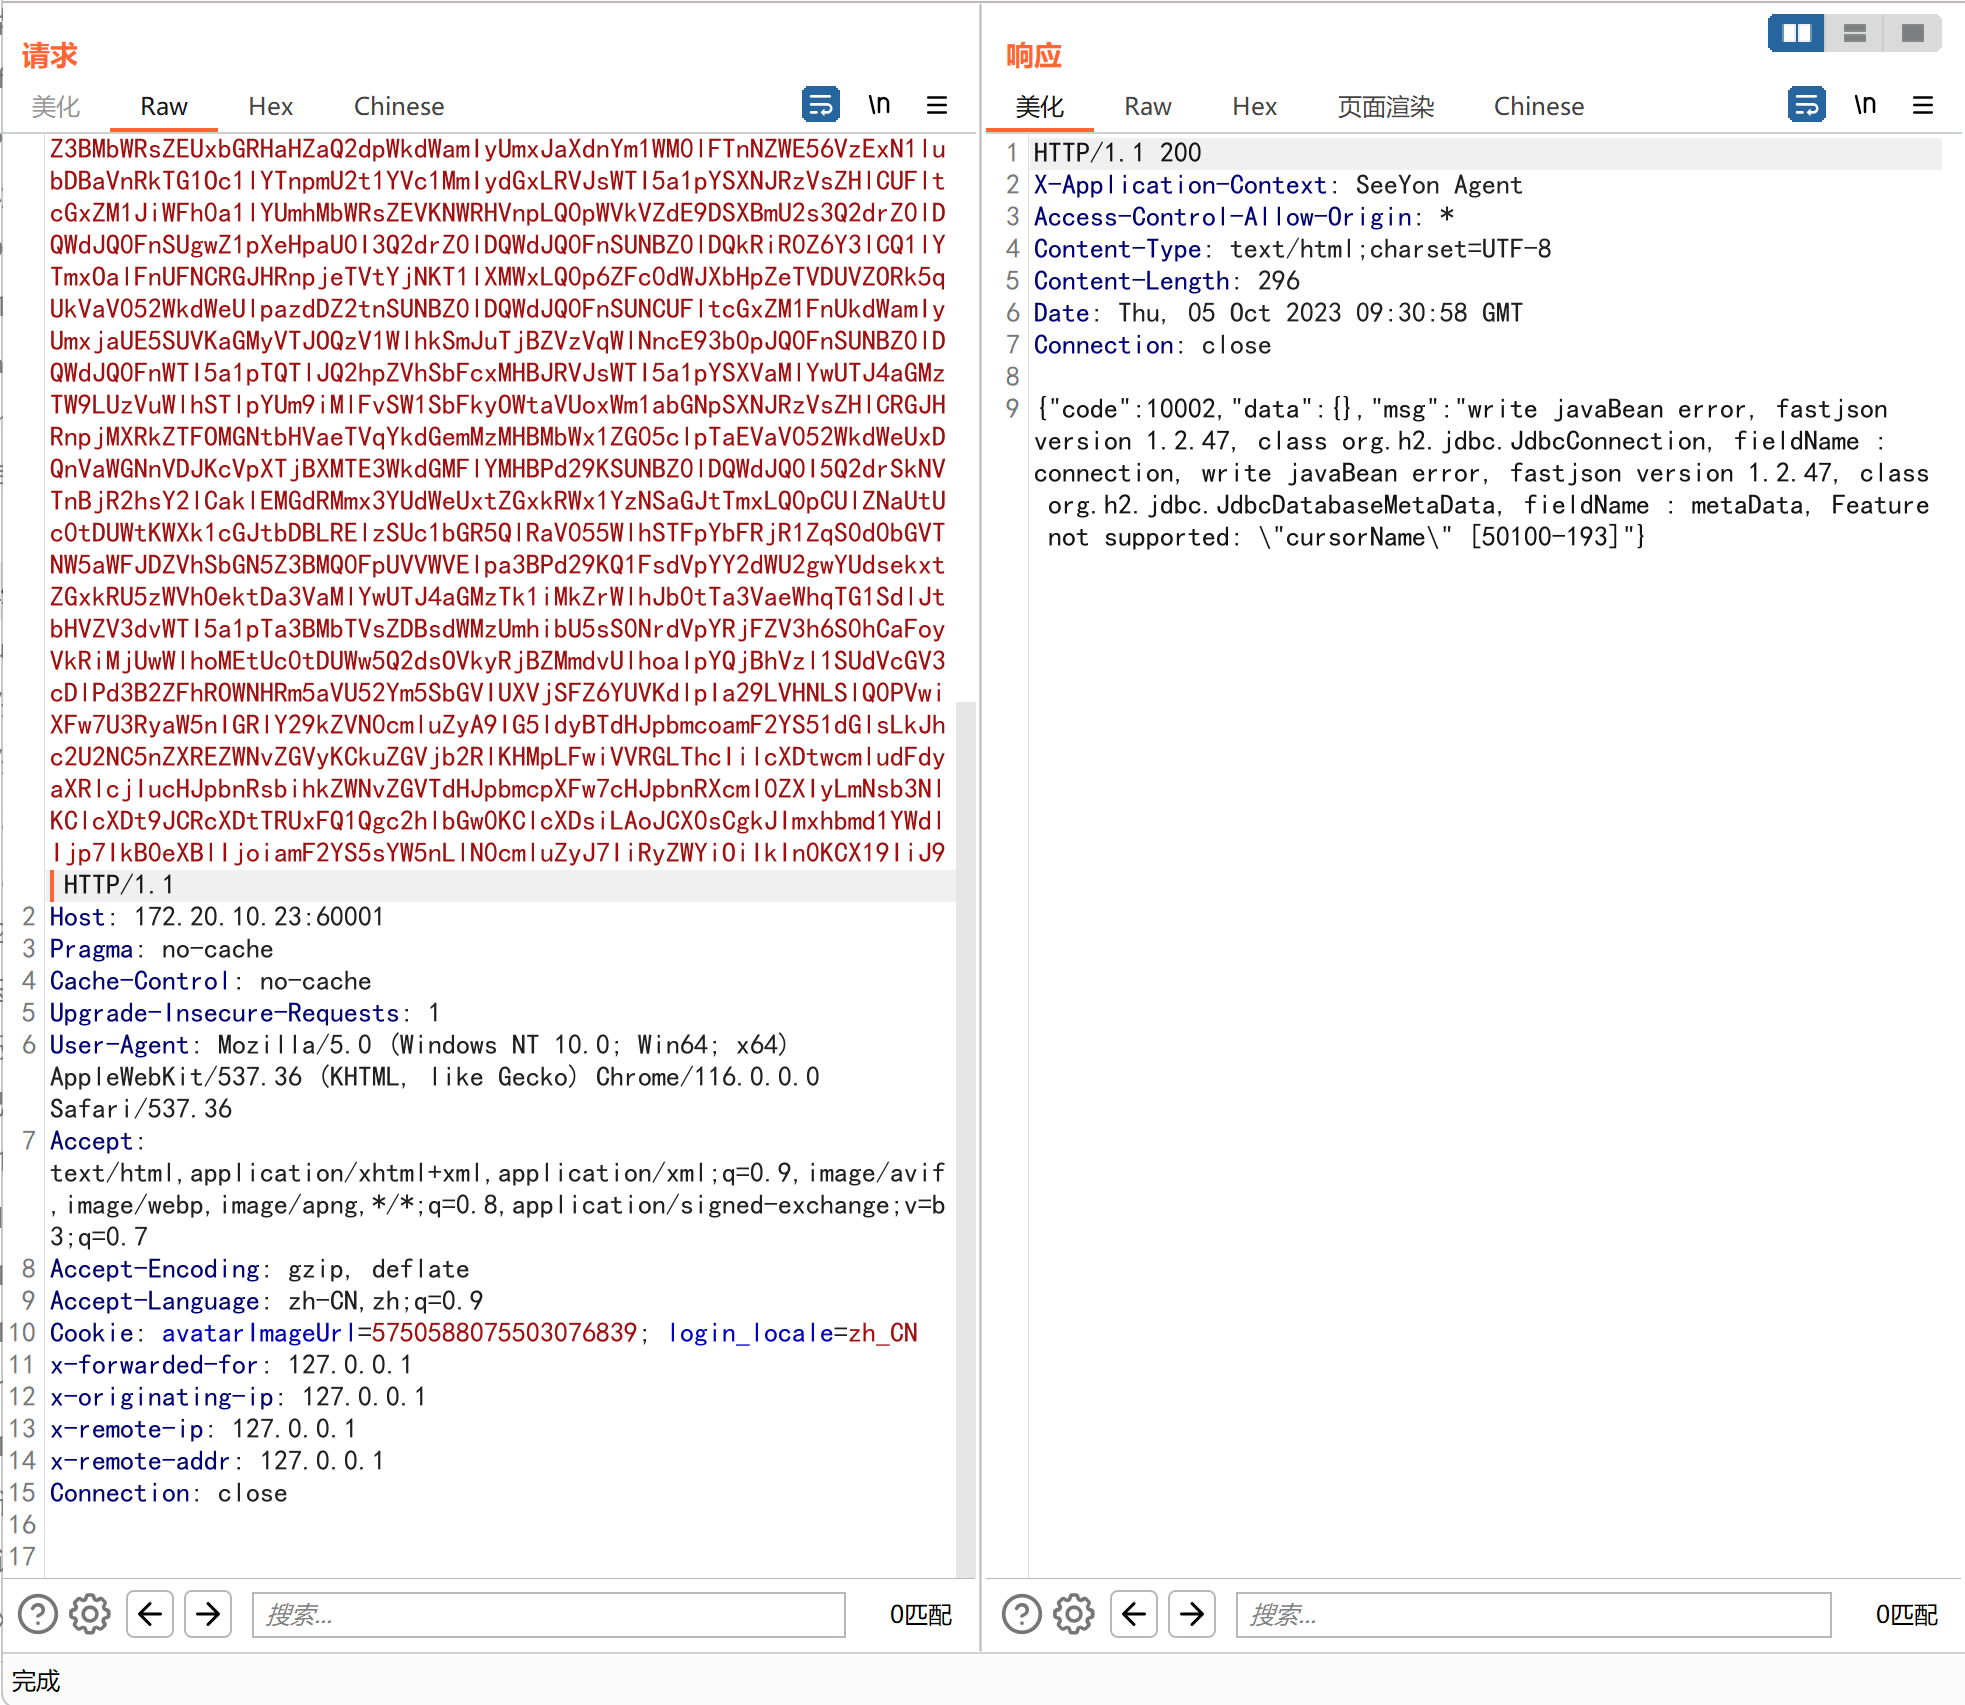Show newline characters in response panel
The width and height of the screenshot is (1965, 1705).
[1864, 105]
